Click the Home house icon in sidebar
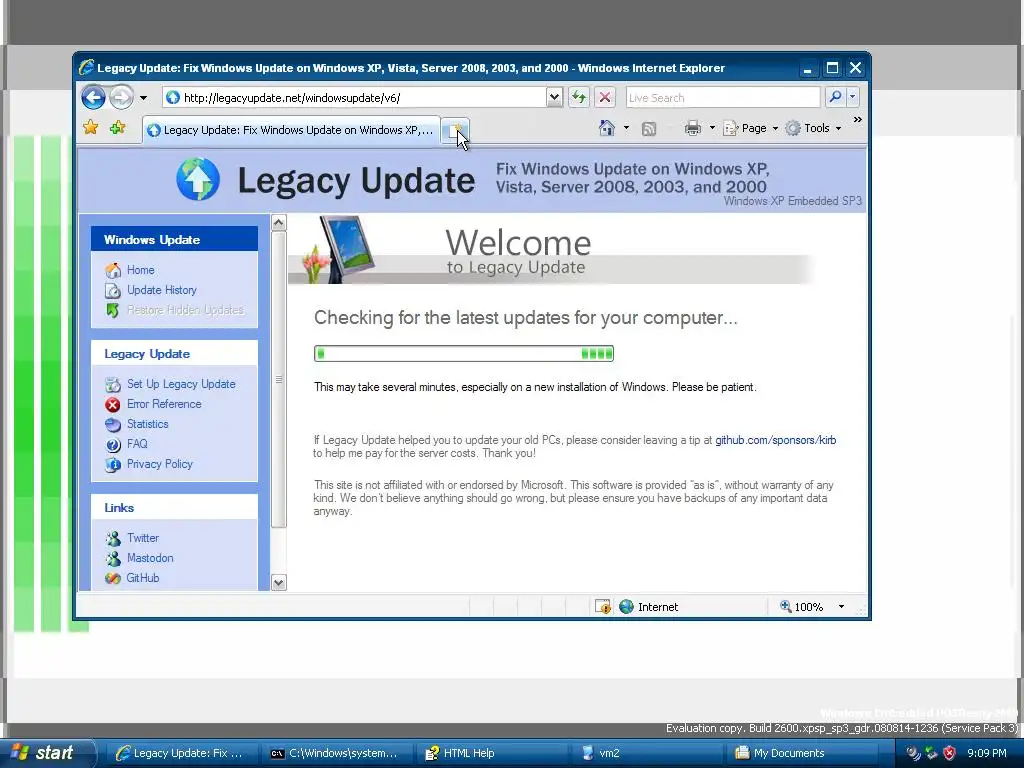 coord(113,270)
